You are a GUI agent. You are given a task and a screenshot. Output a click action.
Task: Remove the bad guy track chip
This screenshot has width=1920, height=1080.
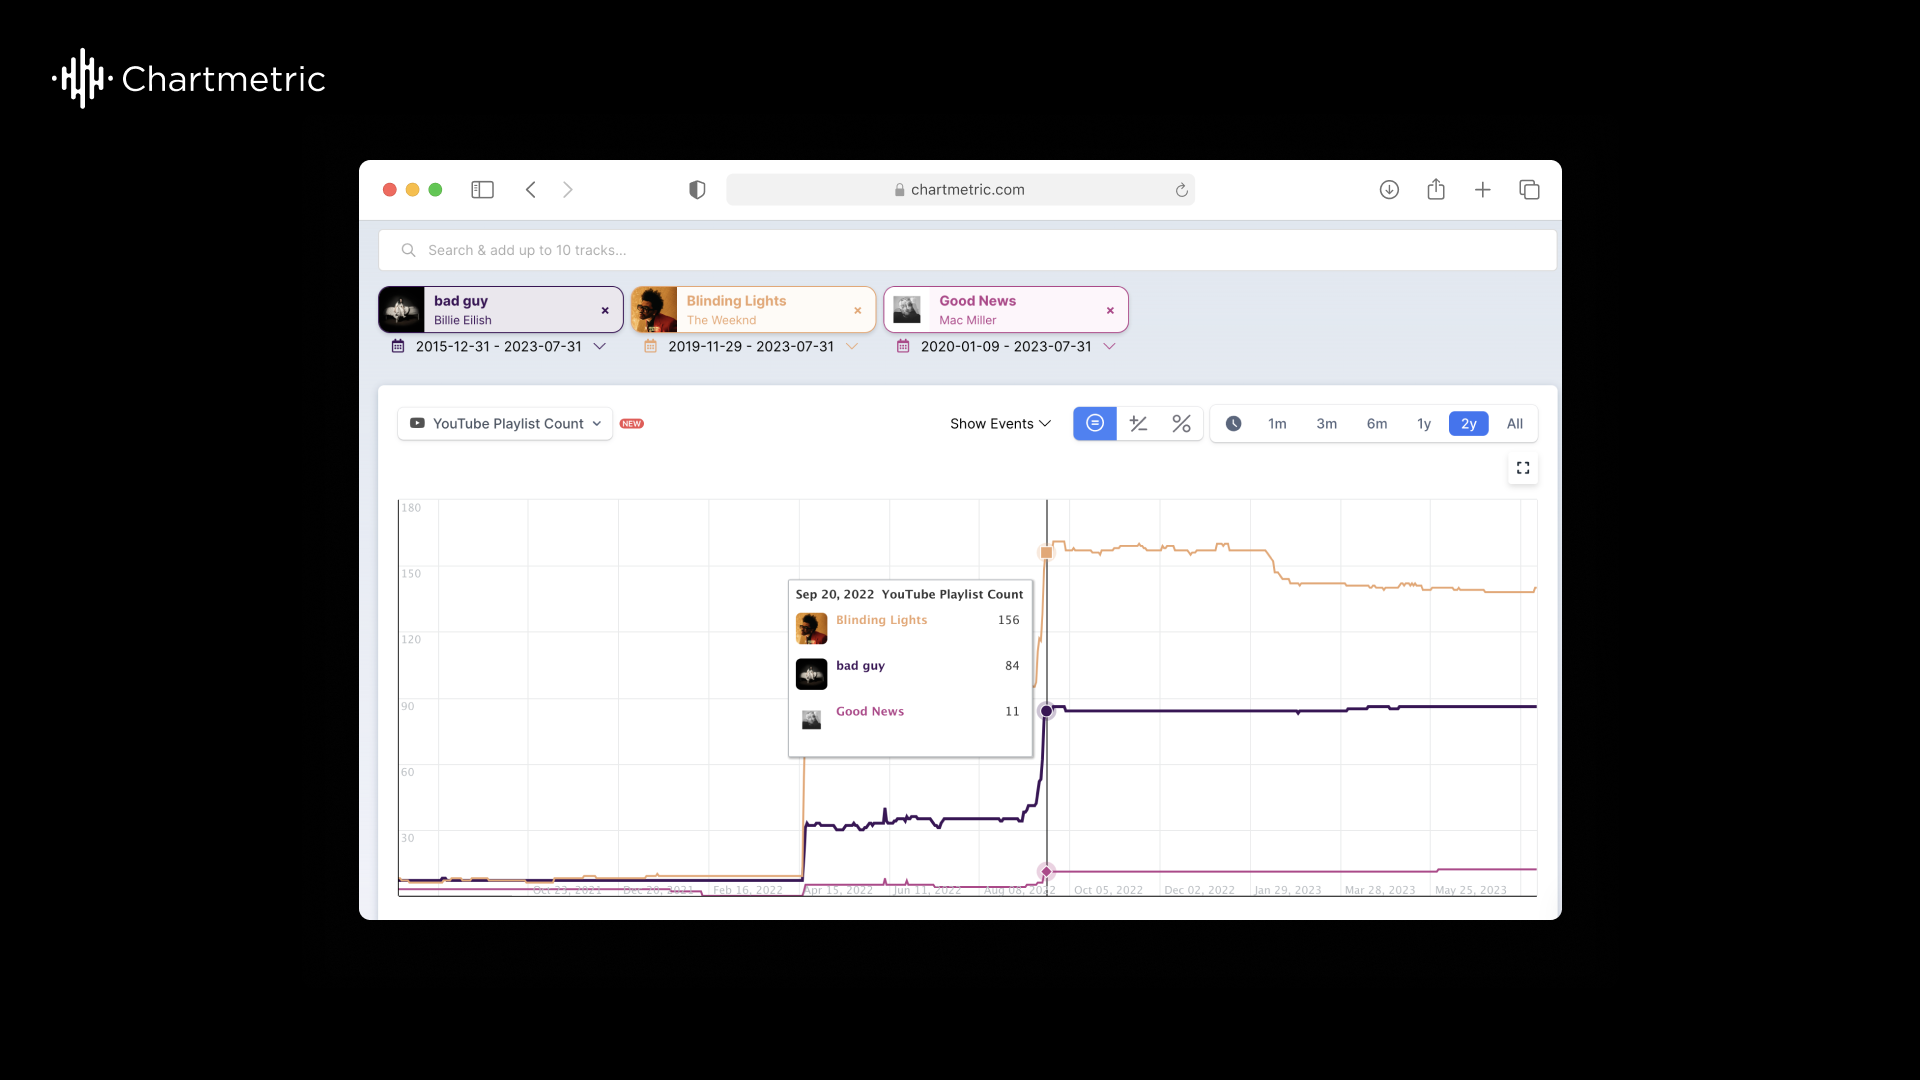(x=605, y=311)
